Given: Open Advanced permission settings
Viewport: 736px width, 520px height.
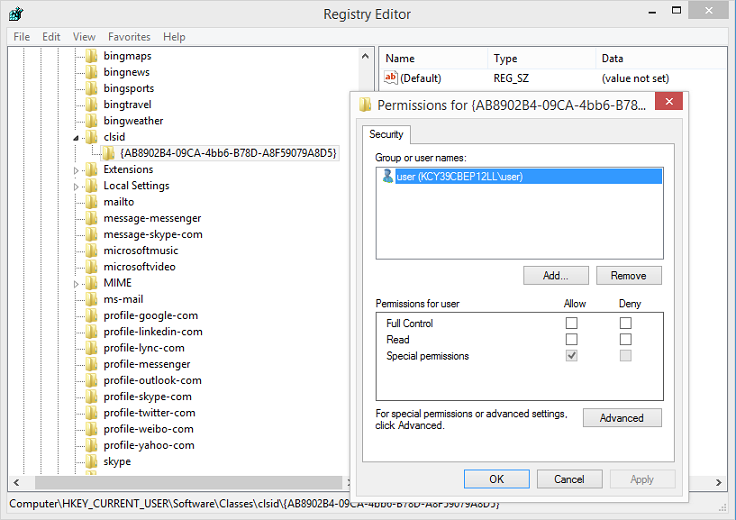Looking at the screenshot, I should [622, 418].
